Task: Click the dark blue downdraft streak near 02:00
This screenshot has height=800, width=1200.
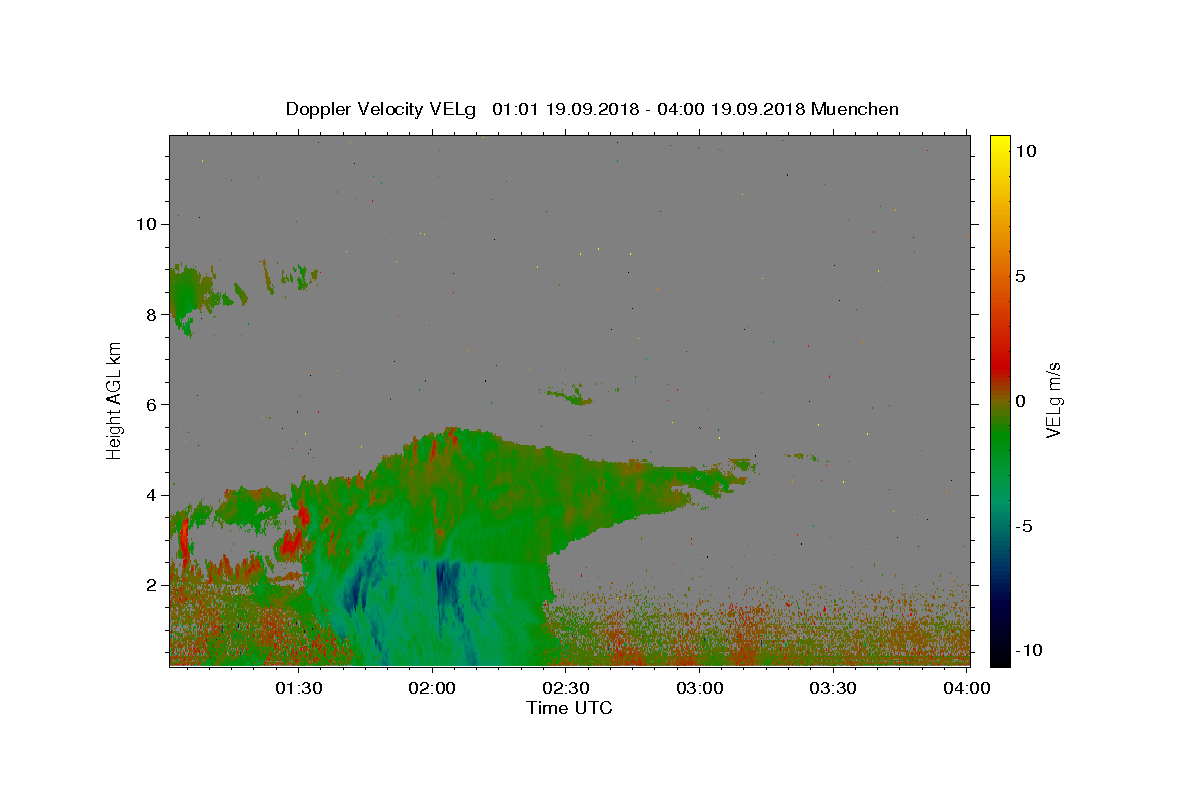Action: click(446, 585)
